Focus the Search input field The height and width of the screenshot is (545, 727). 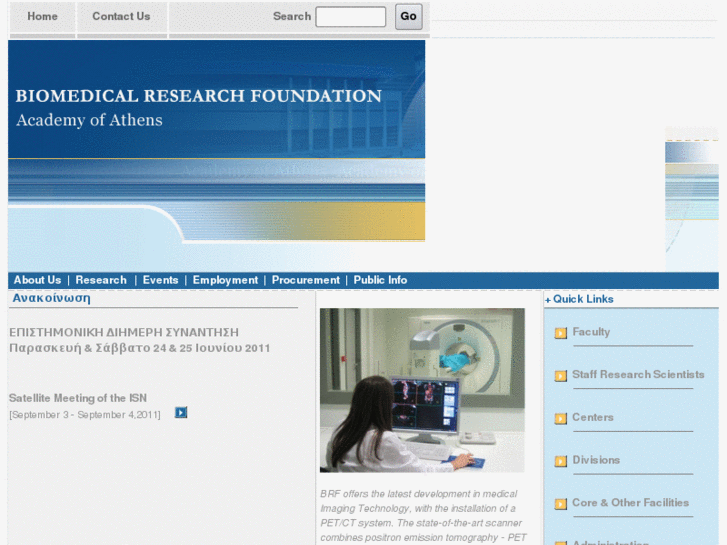tap(351, 17)
